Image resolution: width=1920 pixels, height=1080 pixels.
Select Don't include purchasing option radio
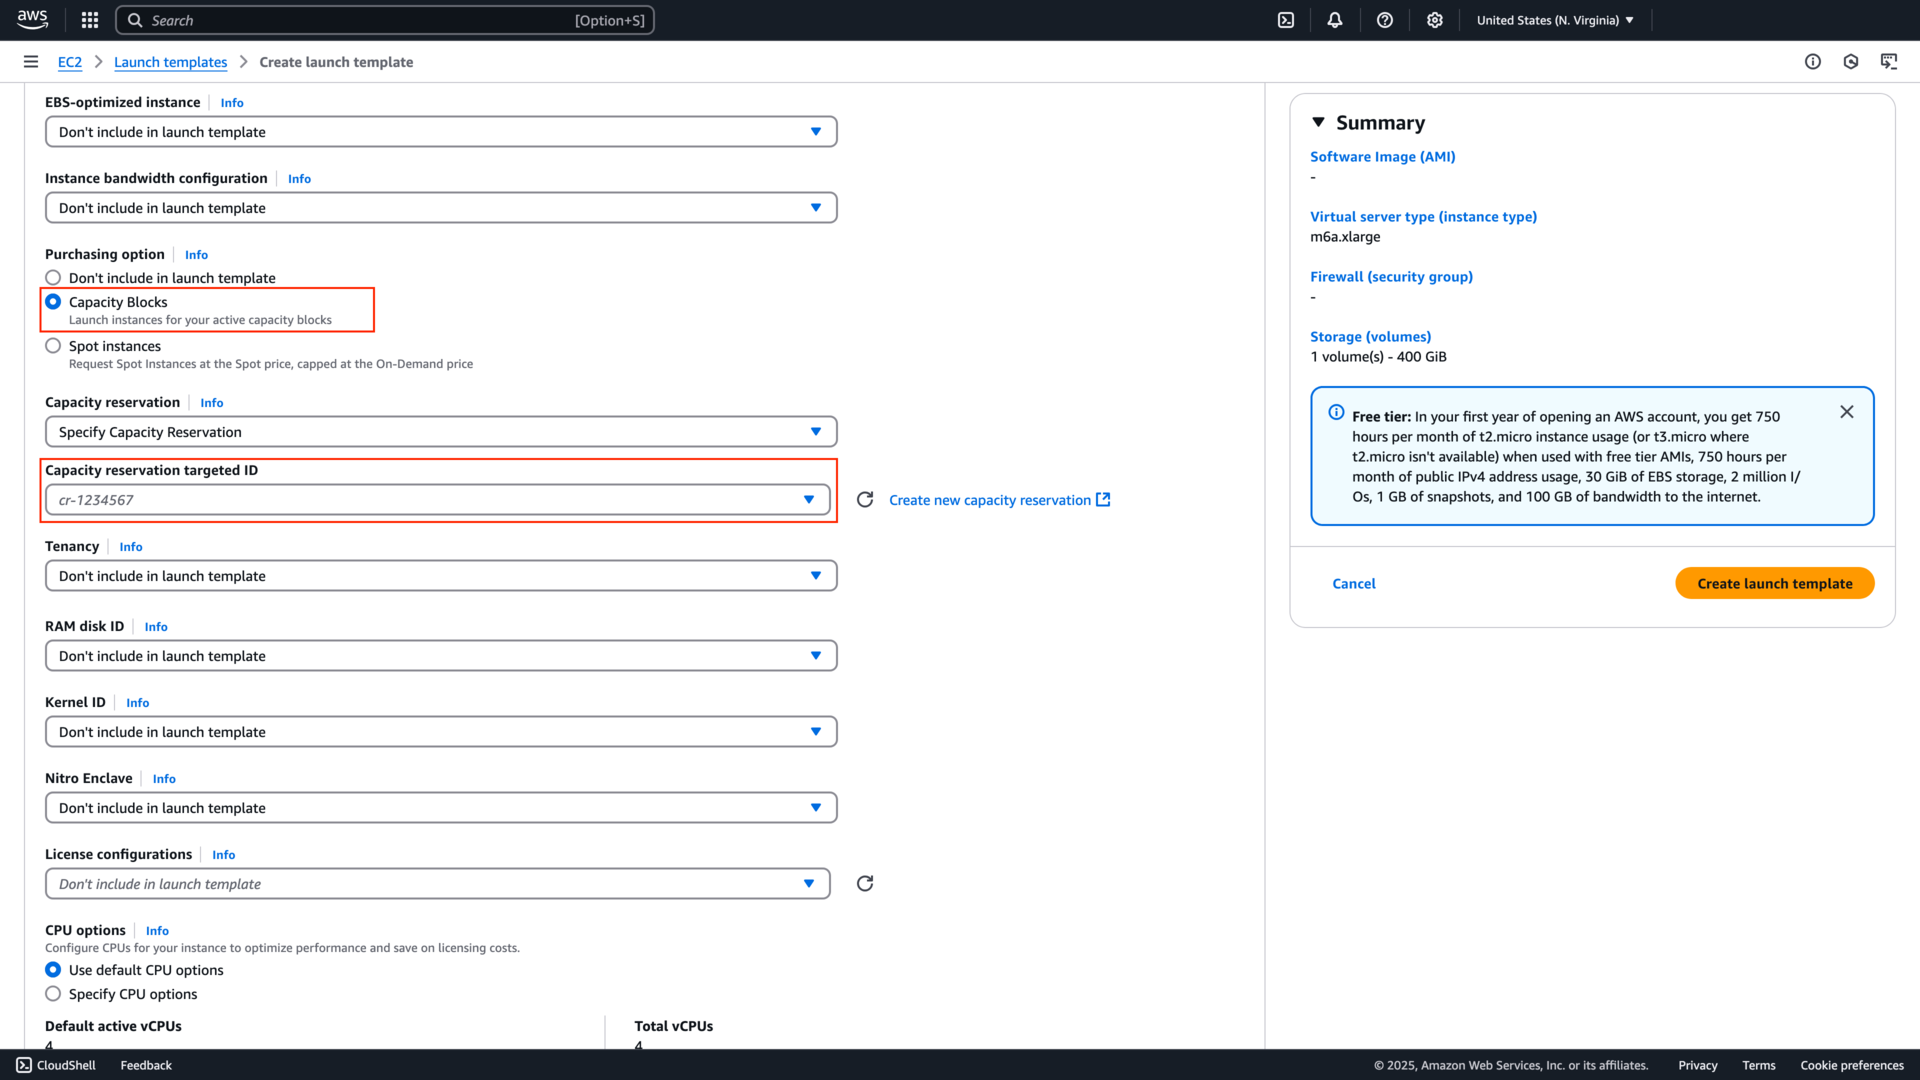click(x=53, y=278)
